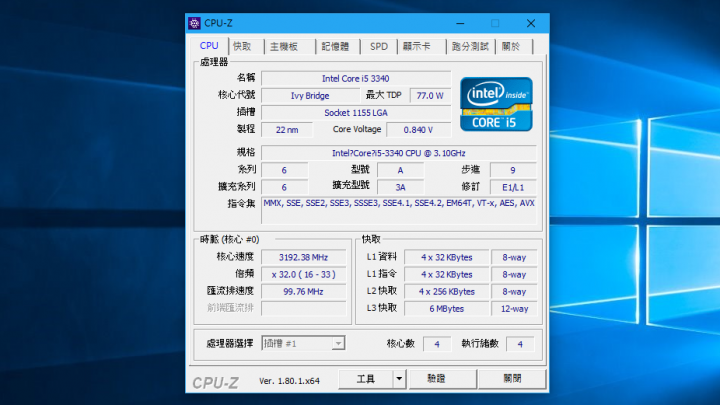This screenshot has height=405, width=720.
Task: Go to the SPD tab
Action: pyautogui.click(x=379, y=46)
